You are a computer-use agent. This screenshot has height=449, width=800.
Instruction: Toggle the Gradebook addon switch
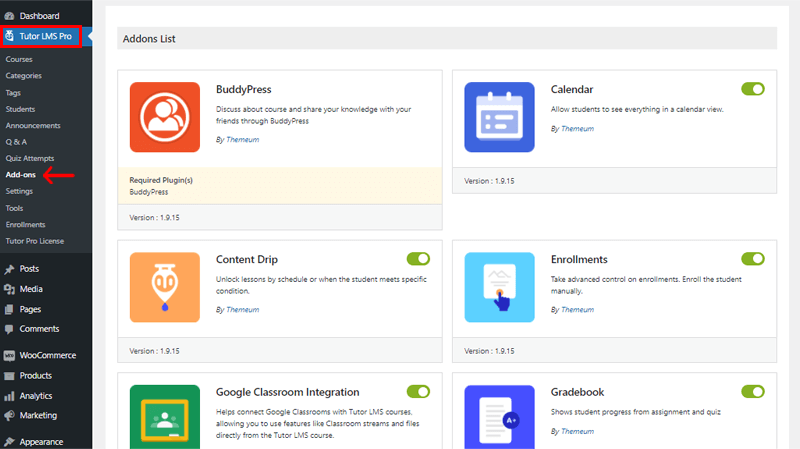pos(753,391)
